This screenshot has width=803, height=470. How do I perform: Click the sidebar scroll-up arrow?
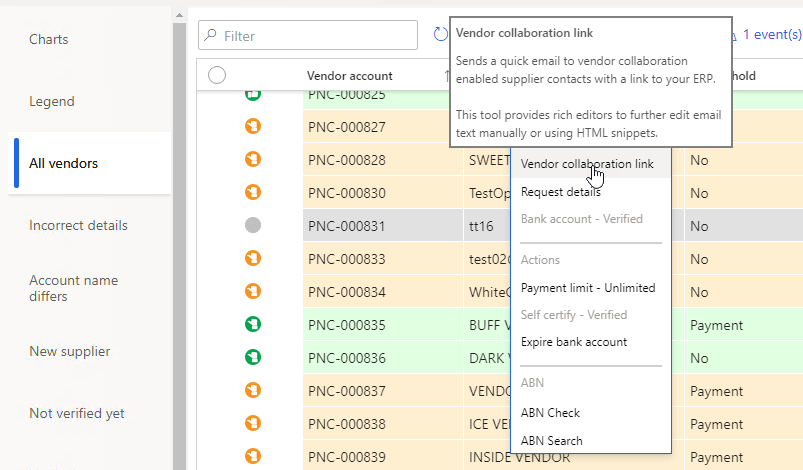(179, 15)
